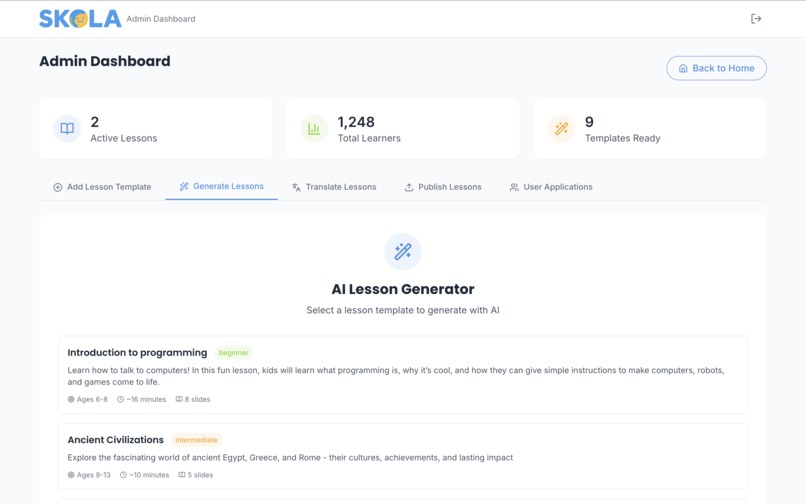Click the bar chart icon beside Total Learners
Viewport: 806px width, 504px height.
pyautogui.click(x=314, y=129)
